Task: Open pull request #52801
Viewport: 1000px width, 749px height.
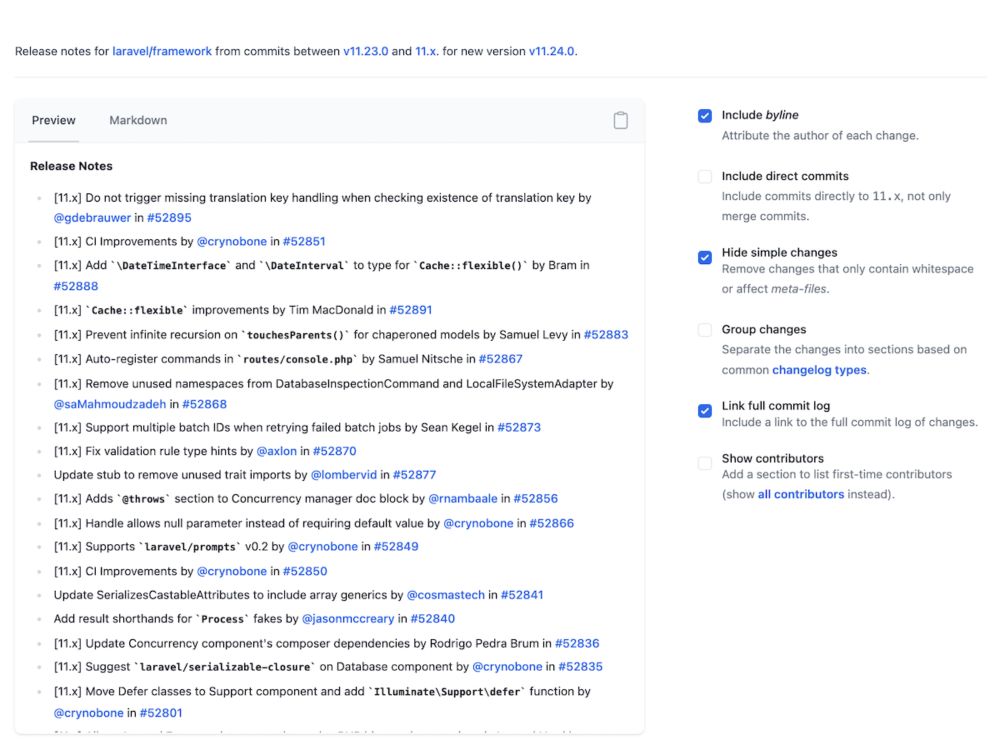Action: (161, 713)
